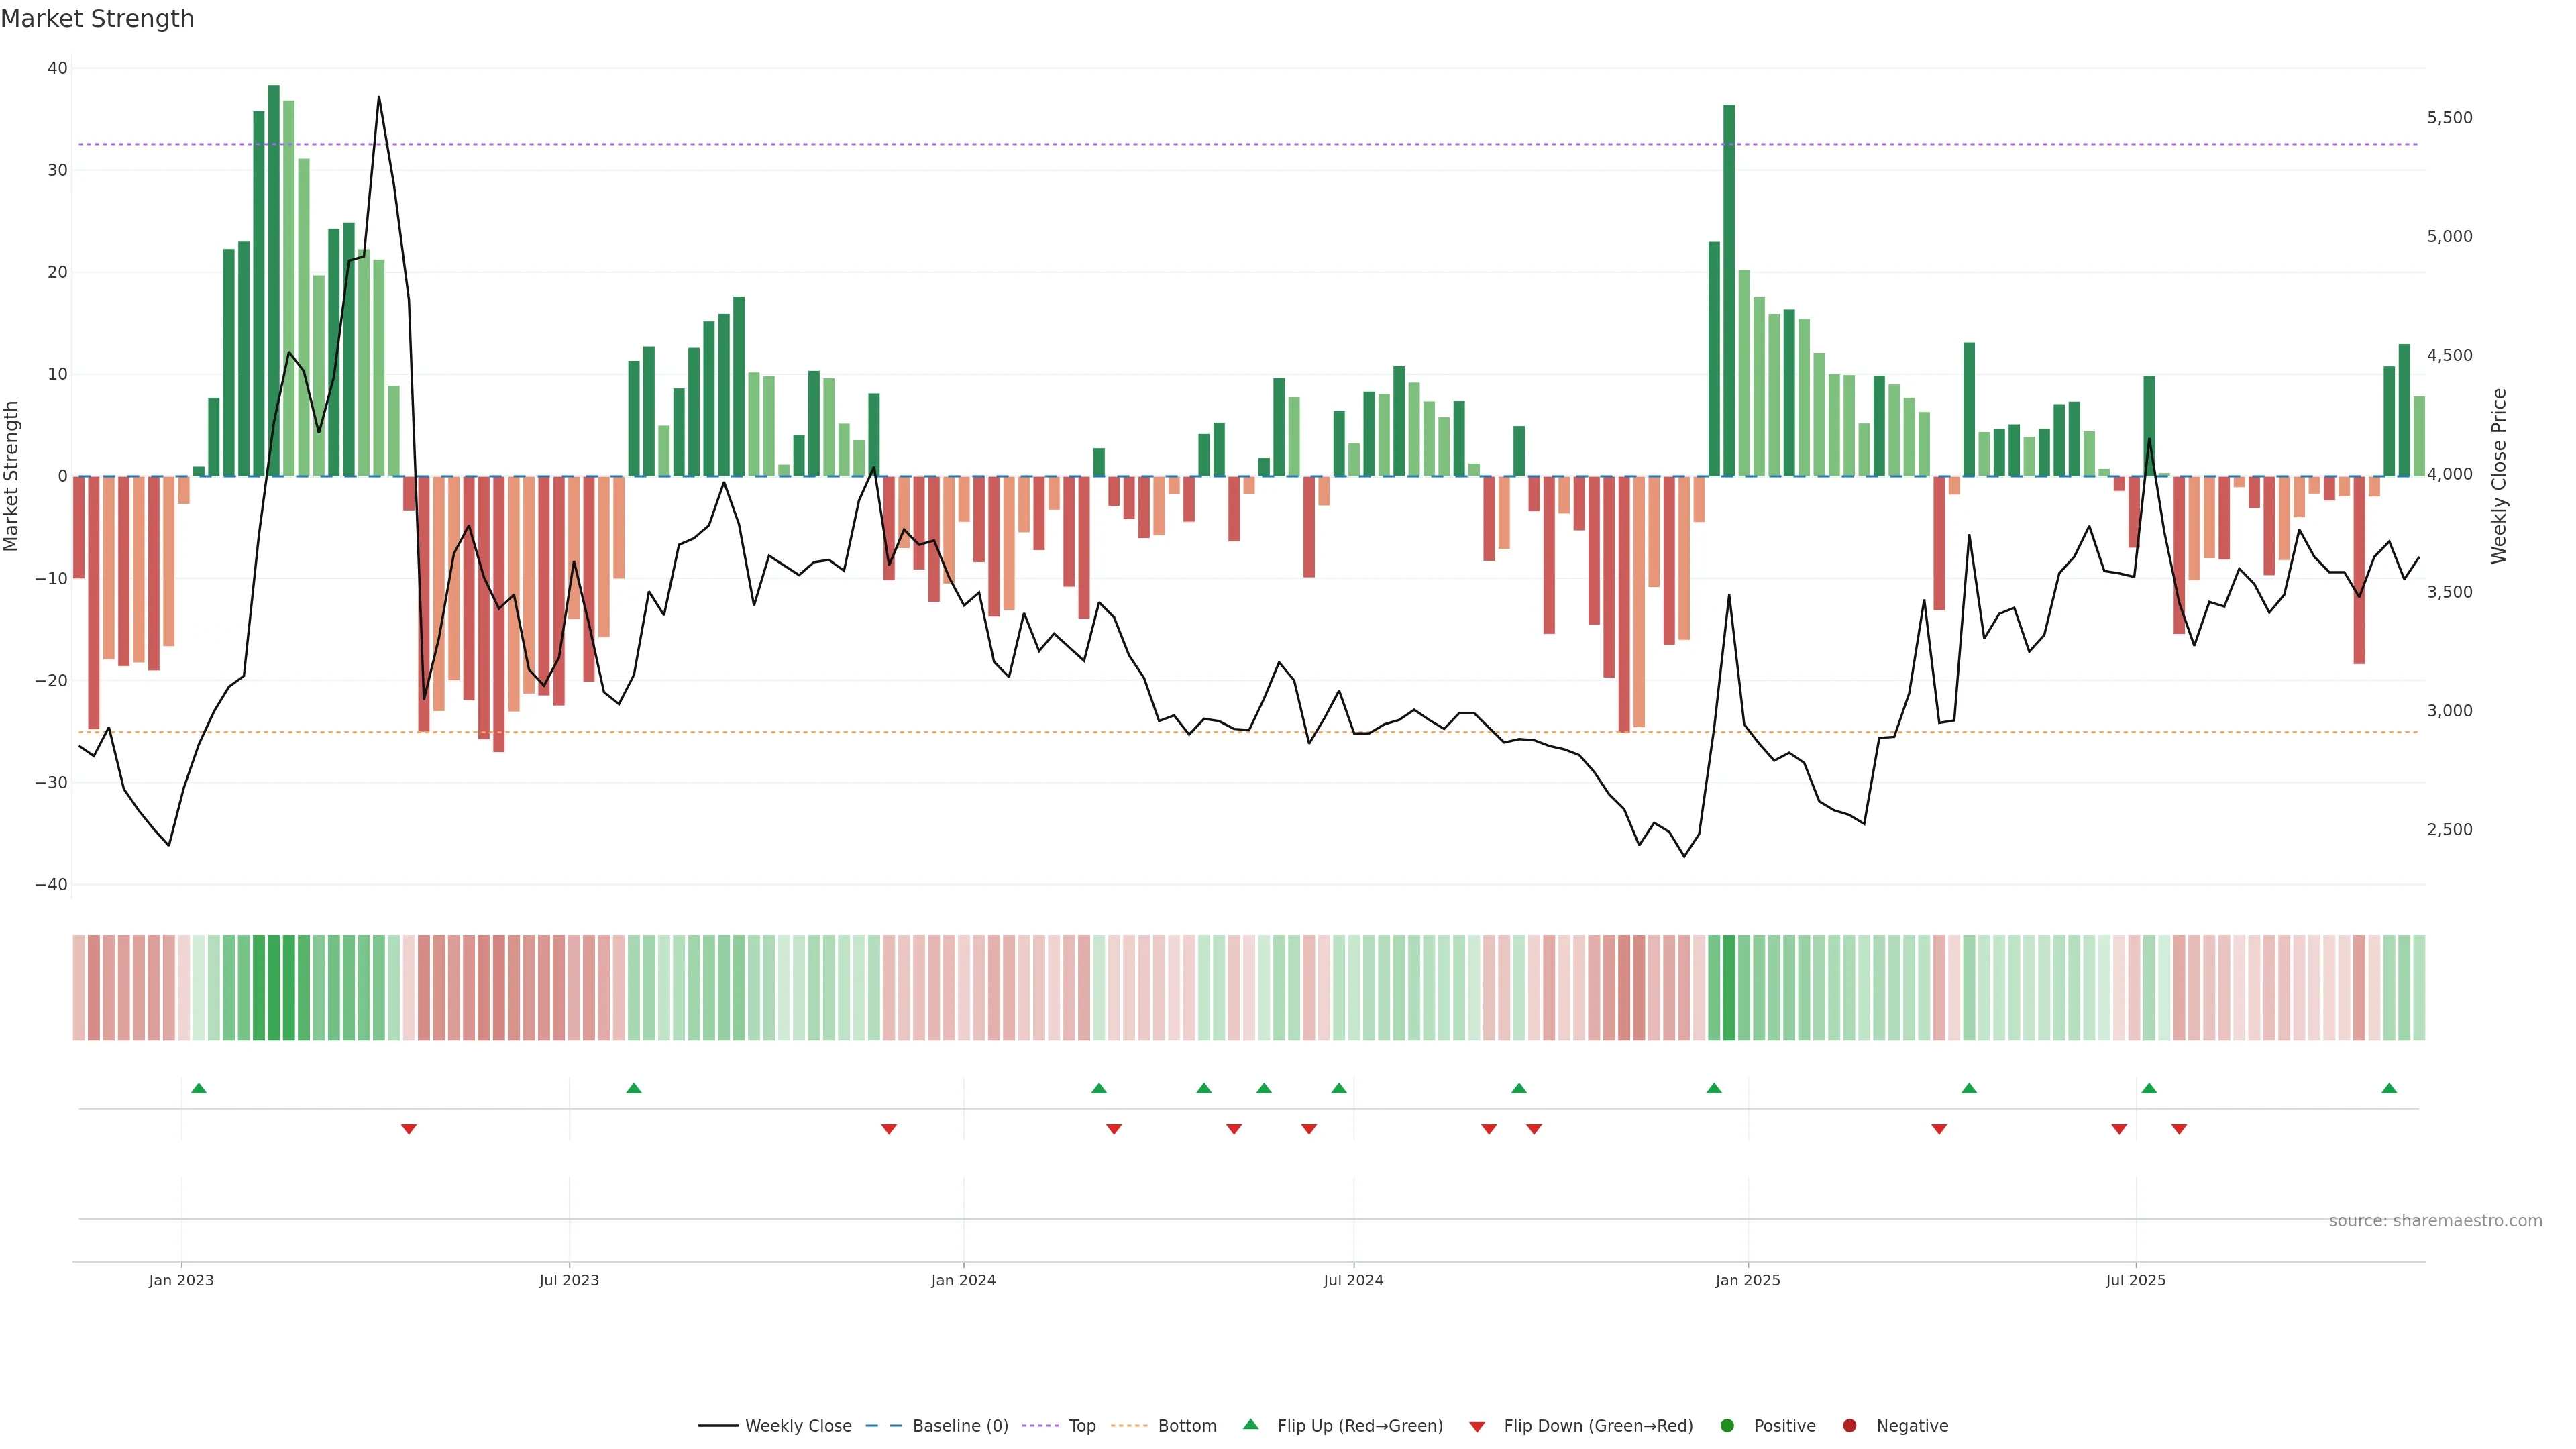Click the sharemaestro.com source text
Screen dimensions: 2576x1449
coord(2435,1220)
